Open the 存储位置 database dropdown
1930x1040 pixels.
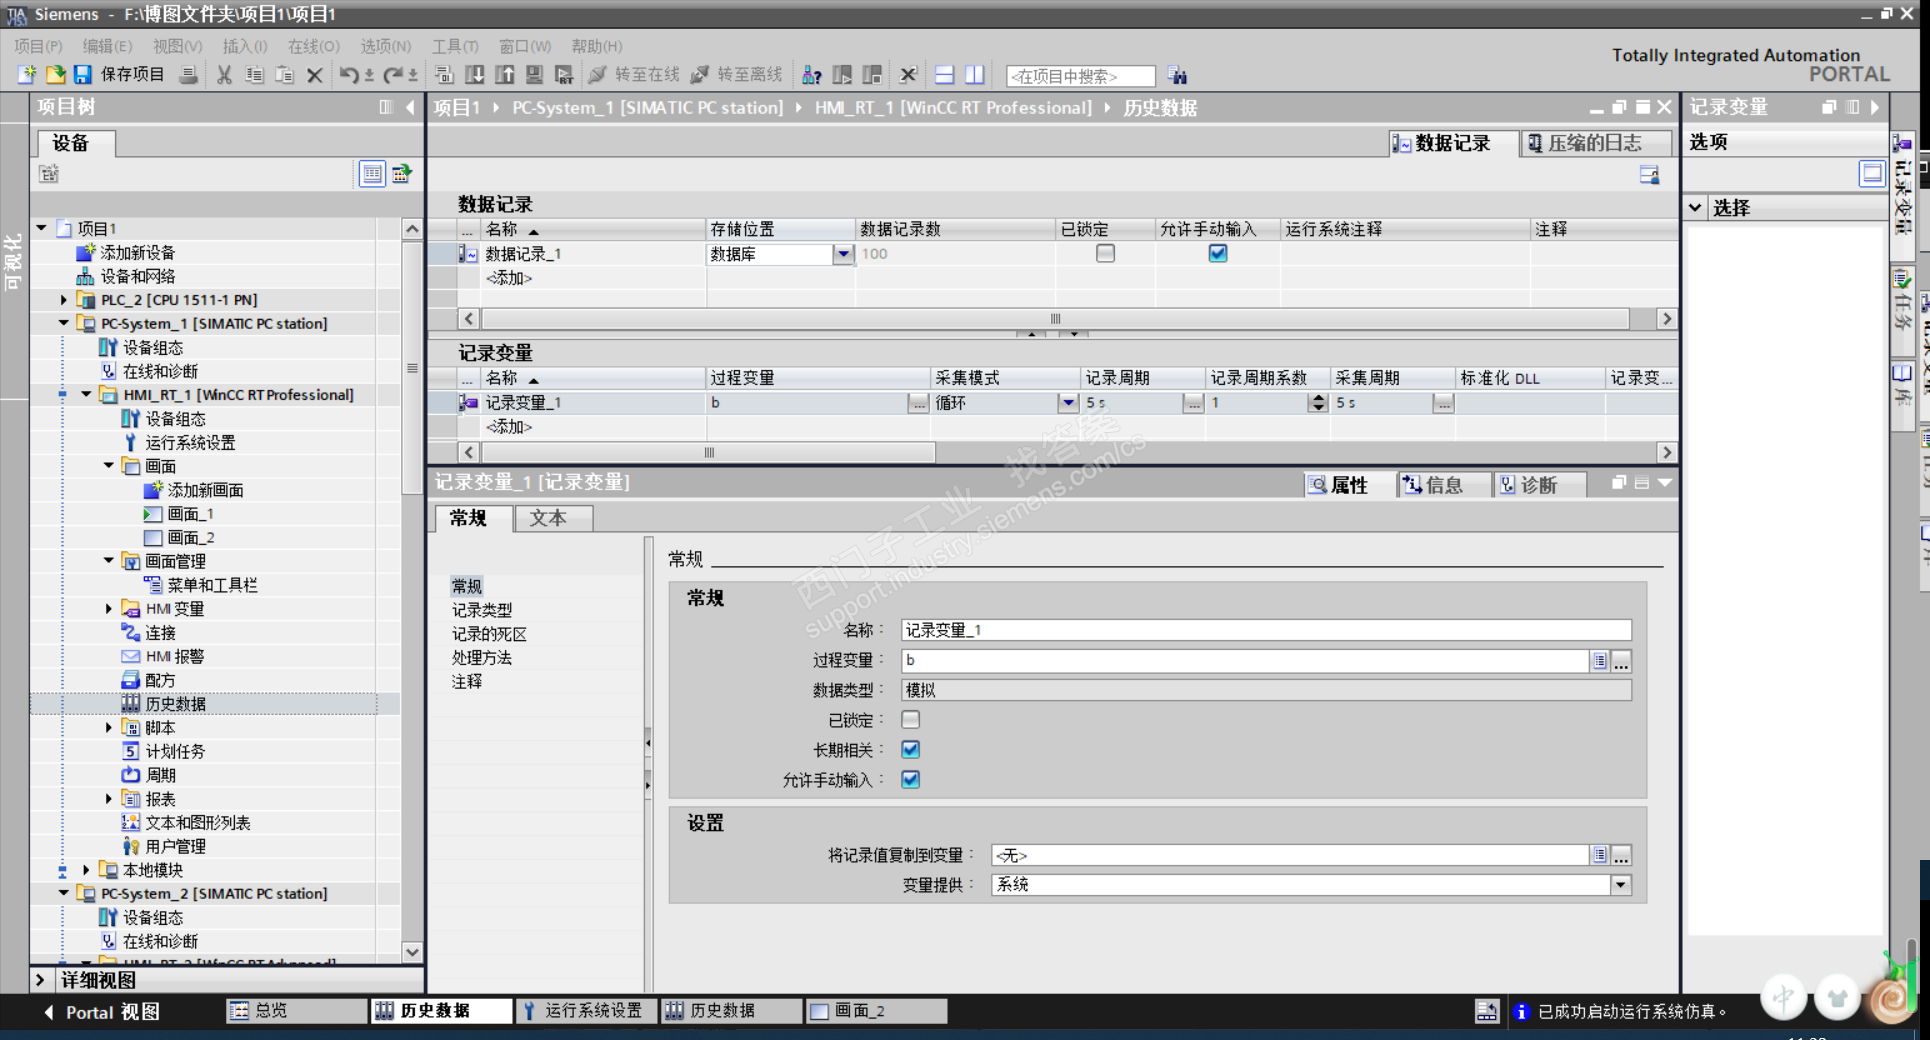point(843,254)
